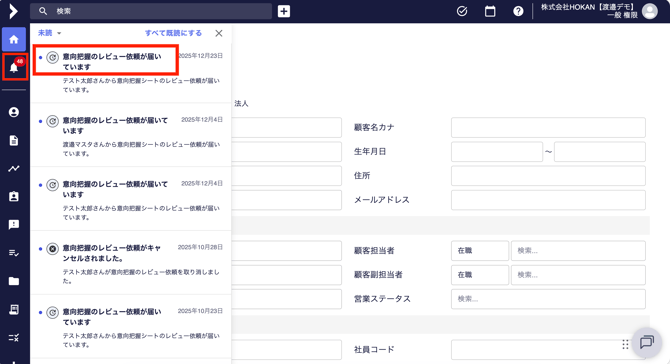Open the receipt icon in sidebar
Viewport: 670px width, 364px height.
(x=14, y=309)
